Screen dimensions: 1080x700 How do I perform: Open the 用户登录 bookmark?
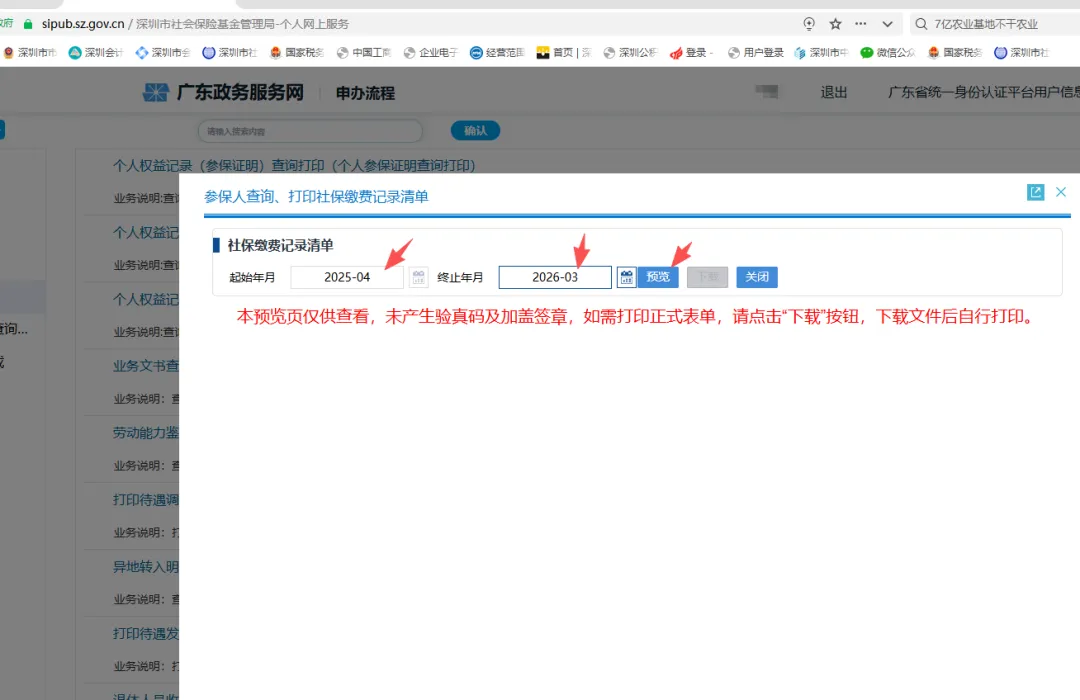click(756, 52)
